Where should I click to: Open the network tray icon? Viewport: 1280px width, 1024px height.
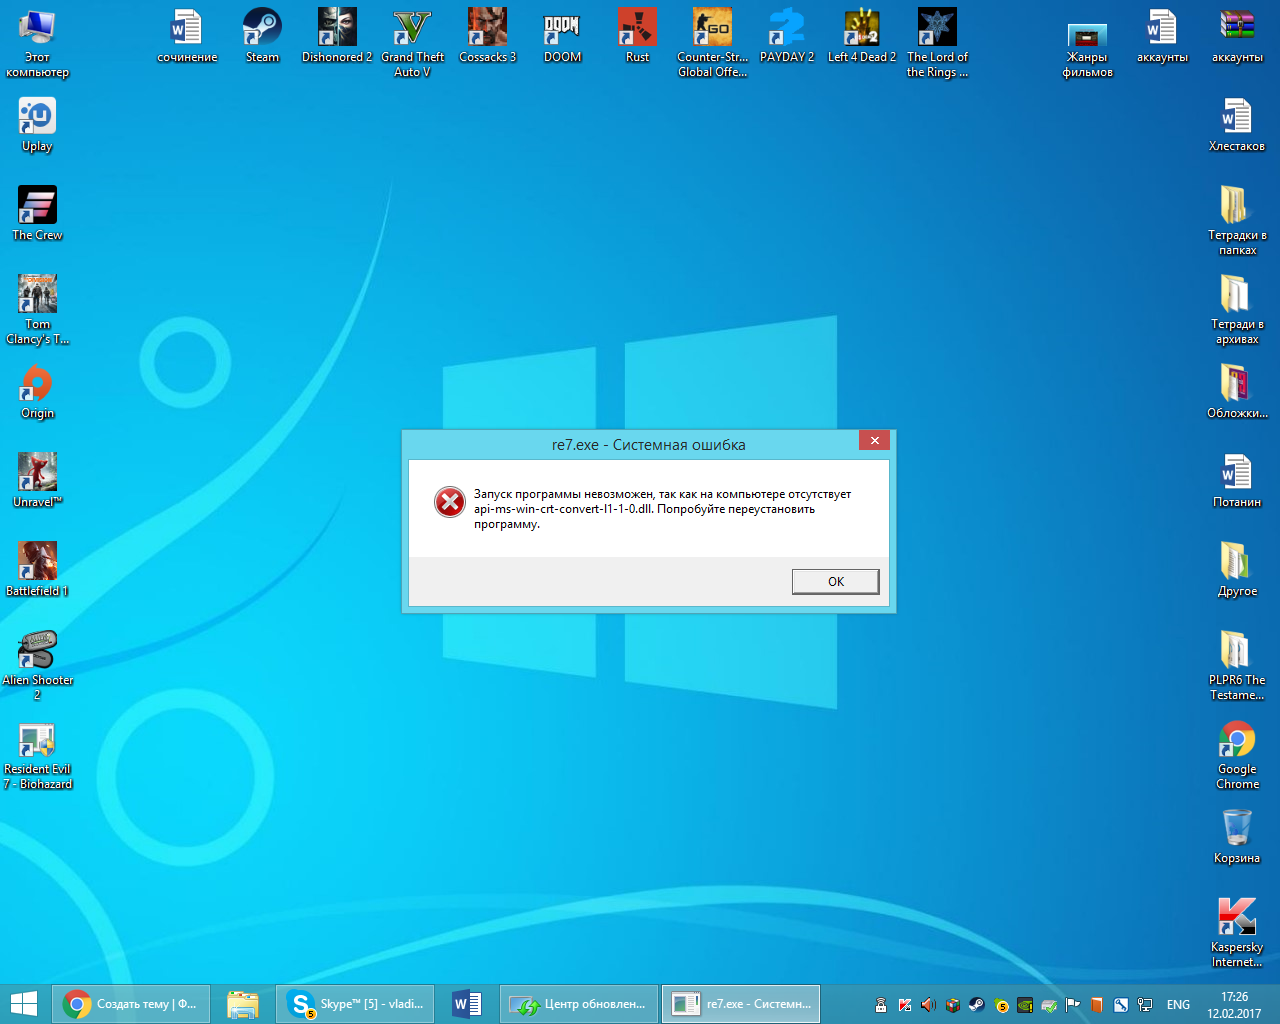click(1145, 1005)
